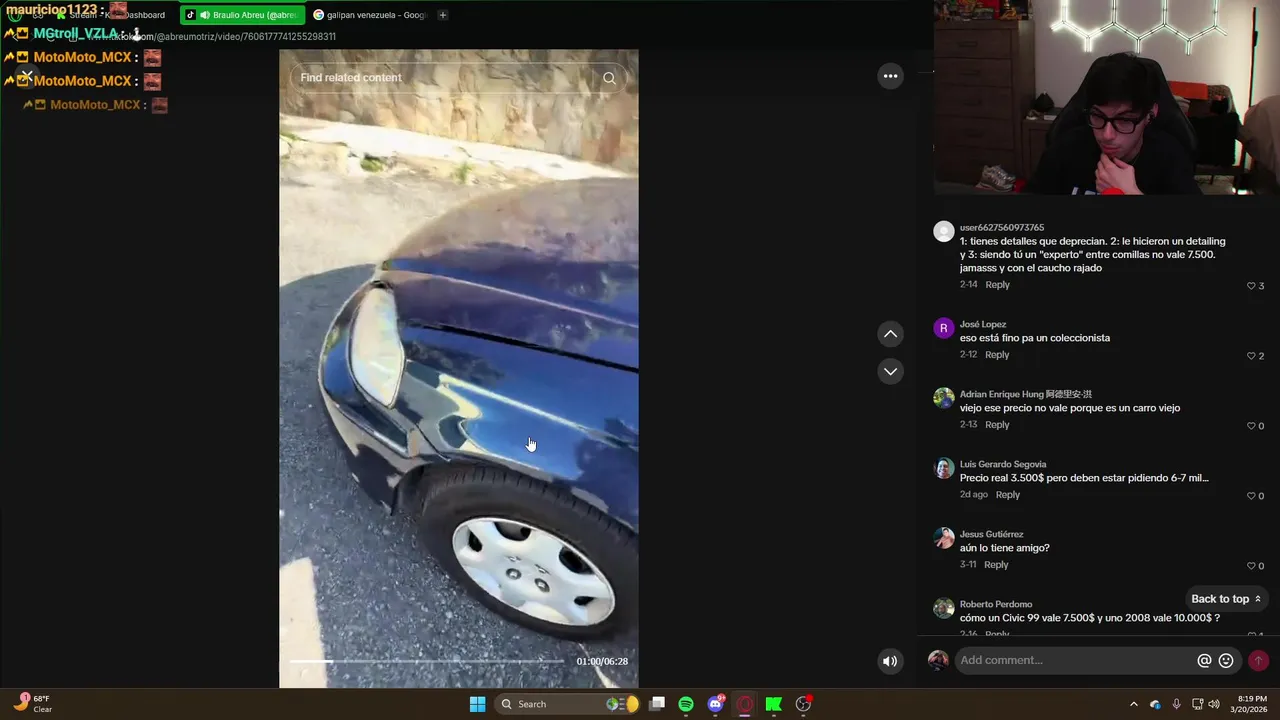Expand hidden system tray icons chevron

[1133, 704]
